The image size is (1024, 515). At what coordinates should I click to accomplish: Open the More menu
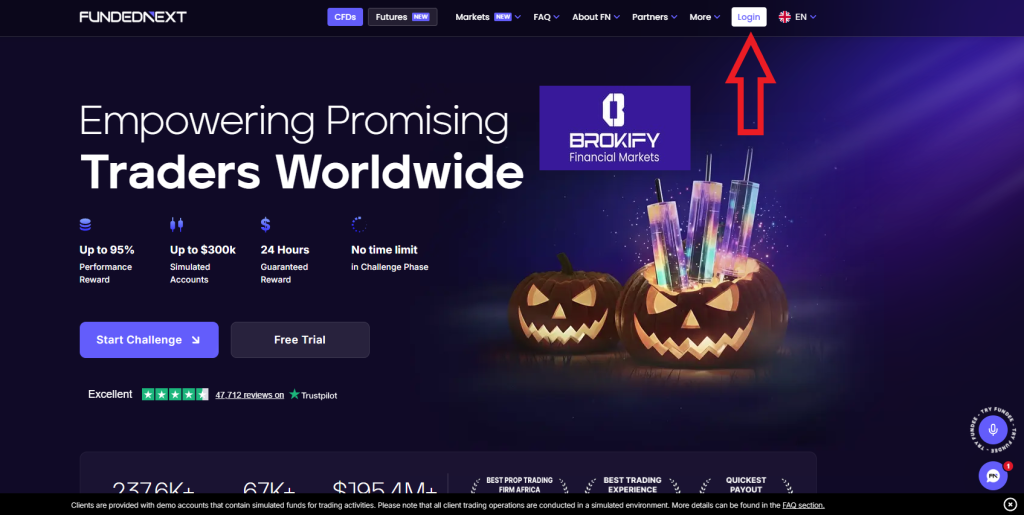click(705, 17)
